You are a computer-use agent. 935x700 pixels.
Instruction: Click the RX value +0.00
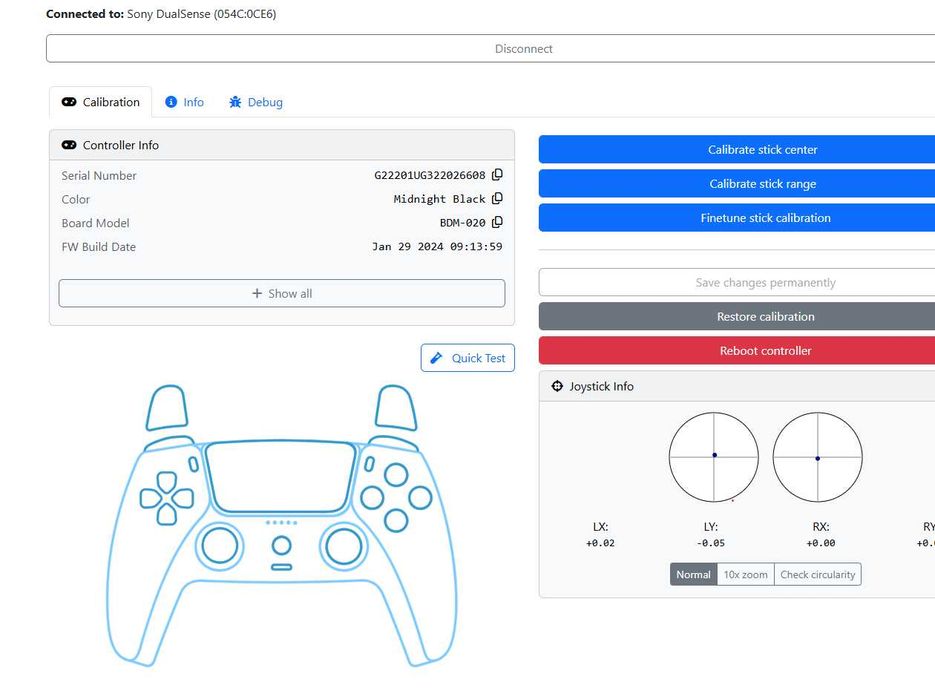pos(821,543)
